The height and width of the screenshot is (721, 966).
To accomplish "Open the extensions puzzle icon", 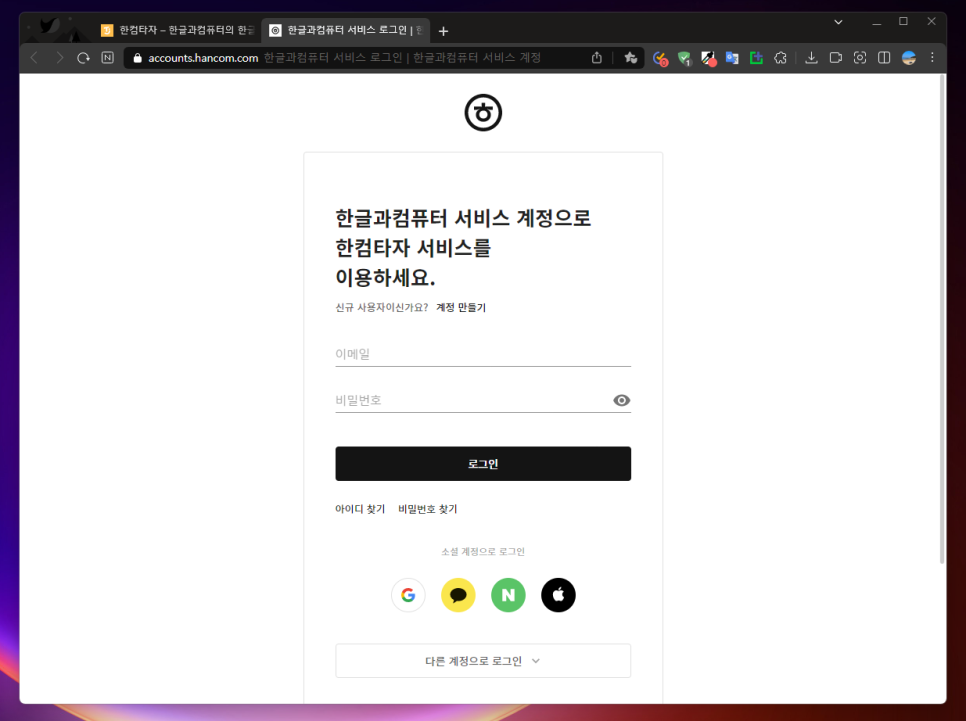I will 781,58.
